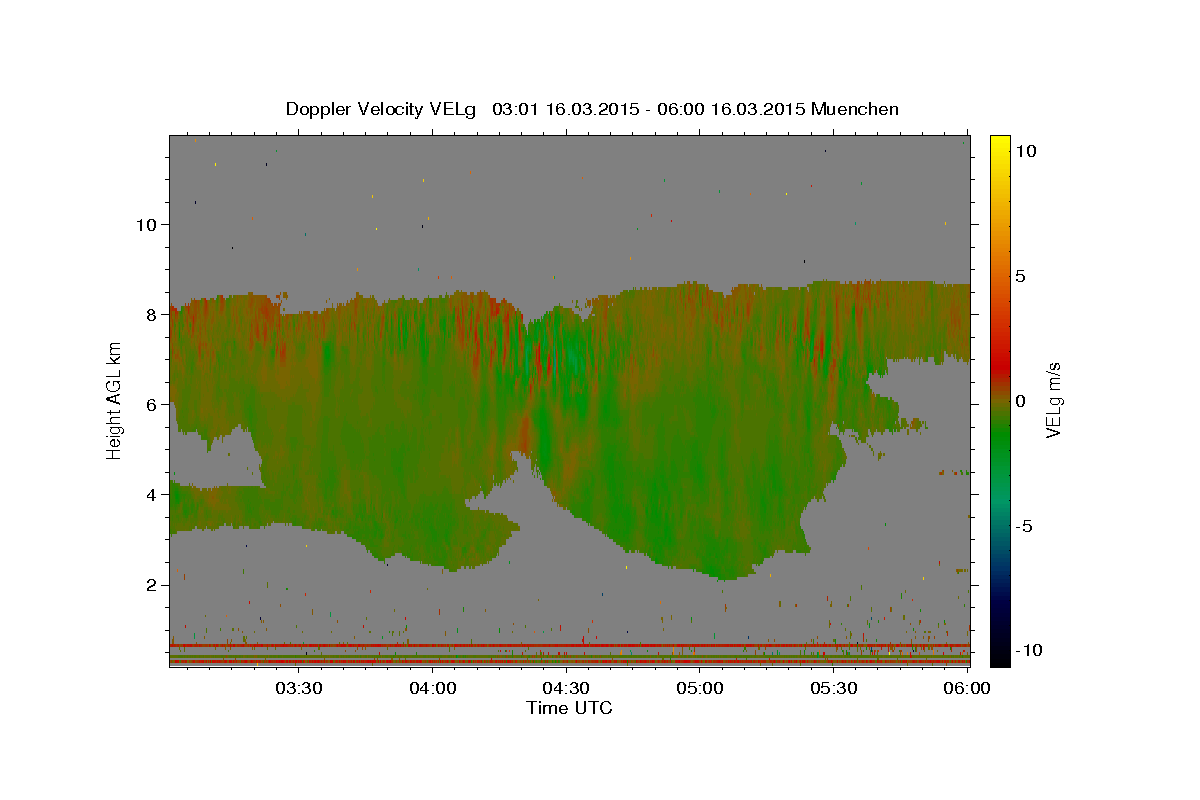
Task: Click the 03:30 time tick label
Action: (x=298, y=688)
